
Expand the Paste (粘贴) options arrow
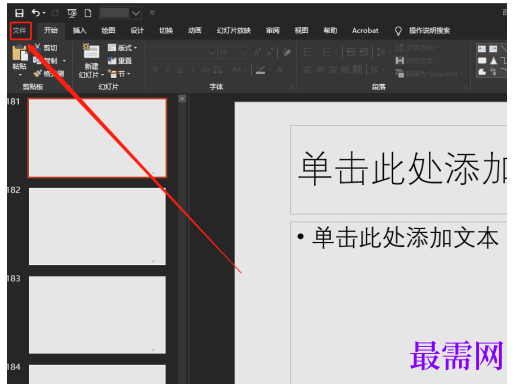click(x=19, y=75)
